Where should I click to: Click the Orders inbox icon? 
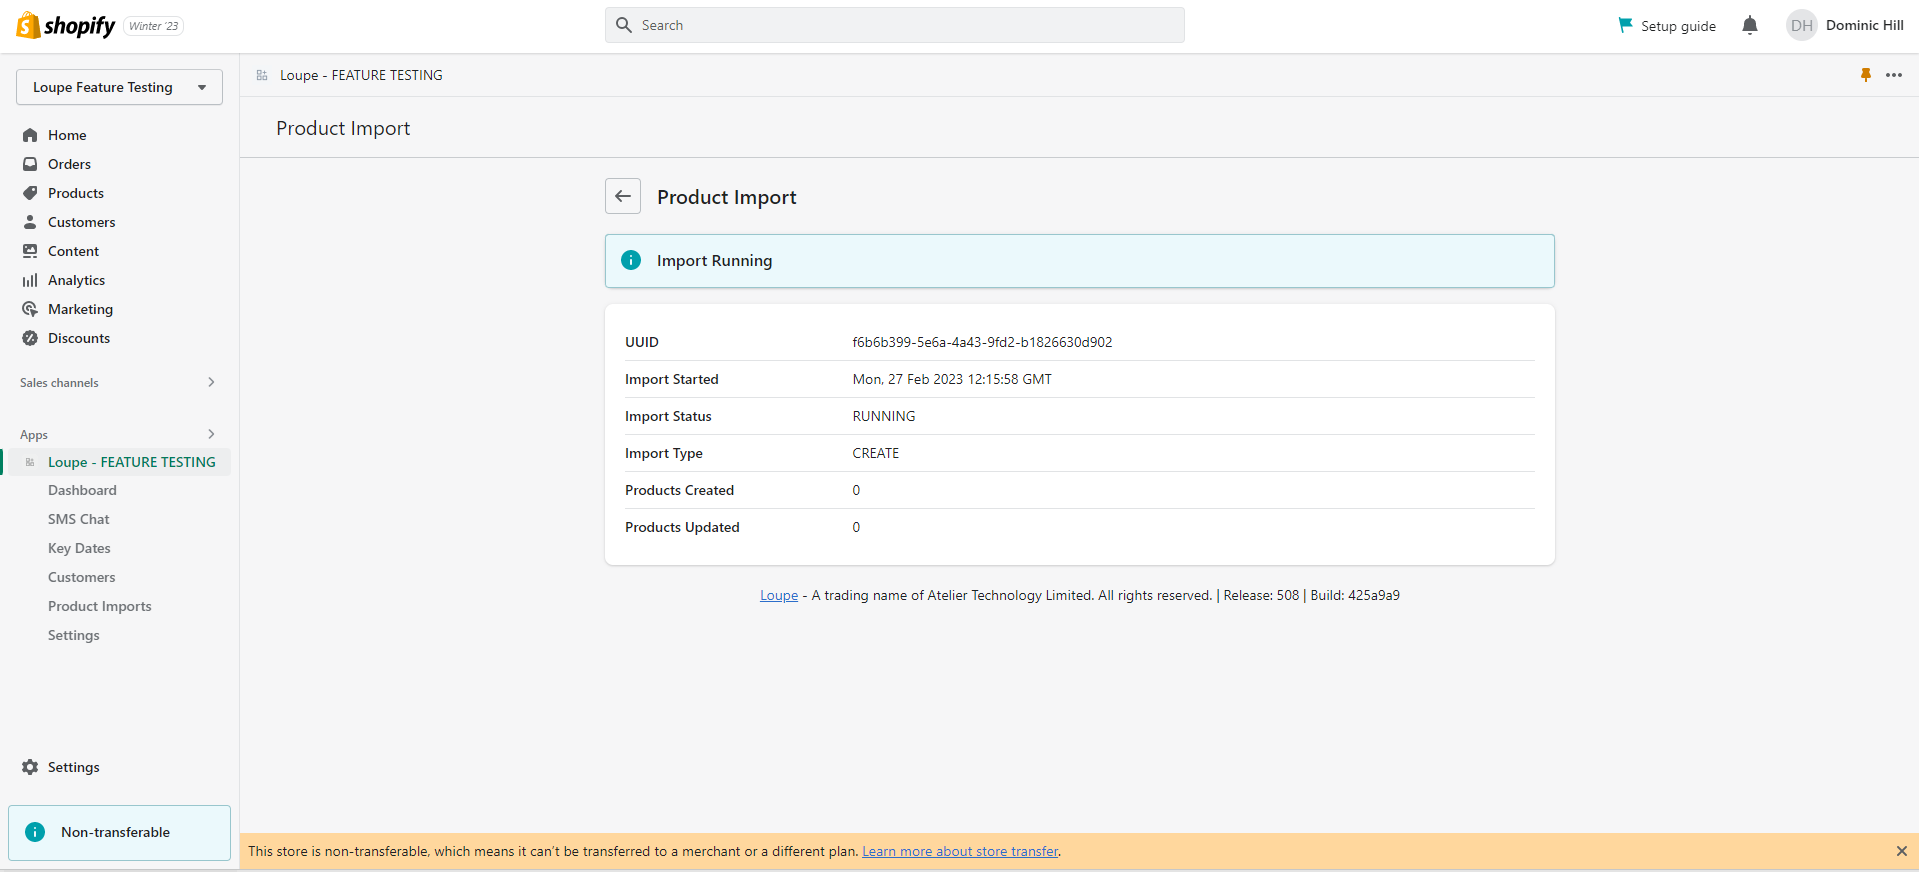[x=30, y=164]
